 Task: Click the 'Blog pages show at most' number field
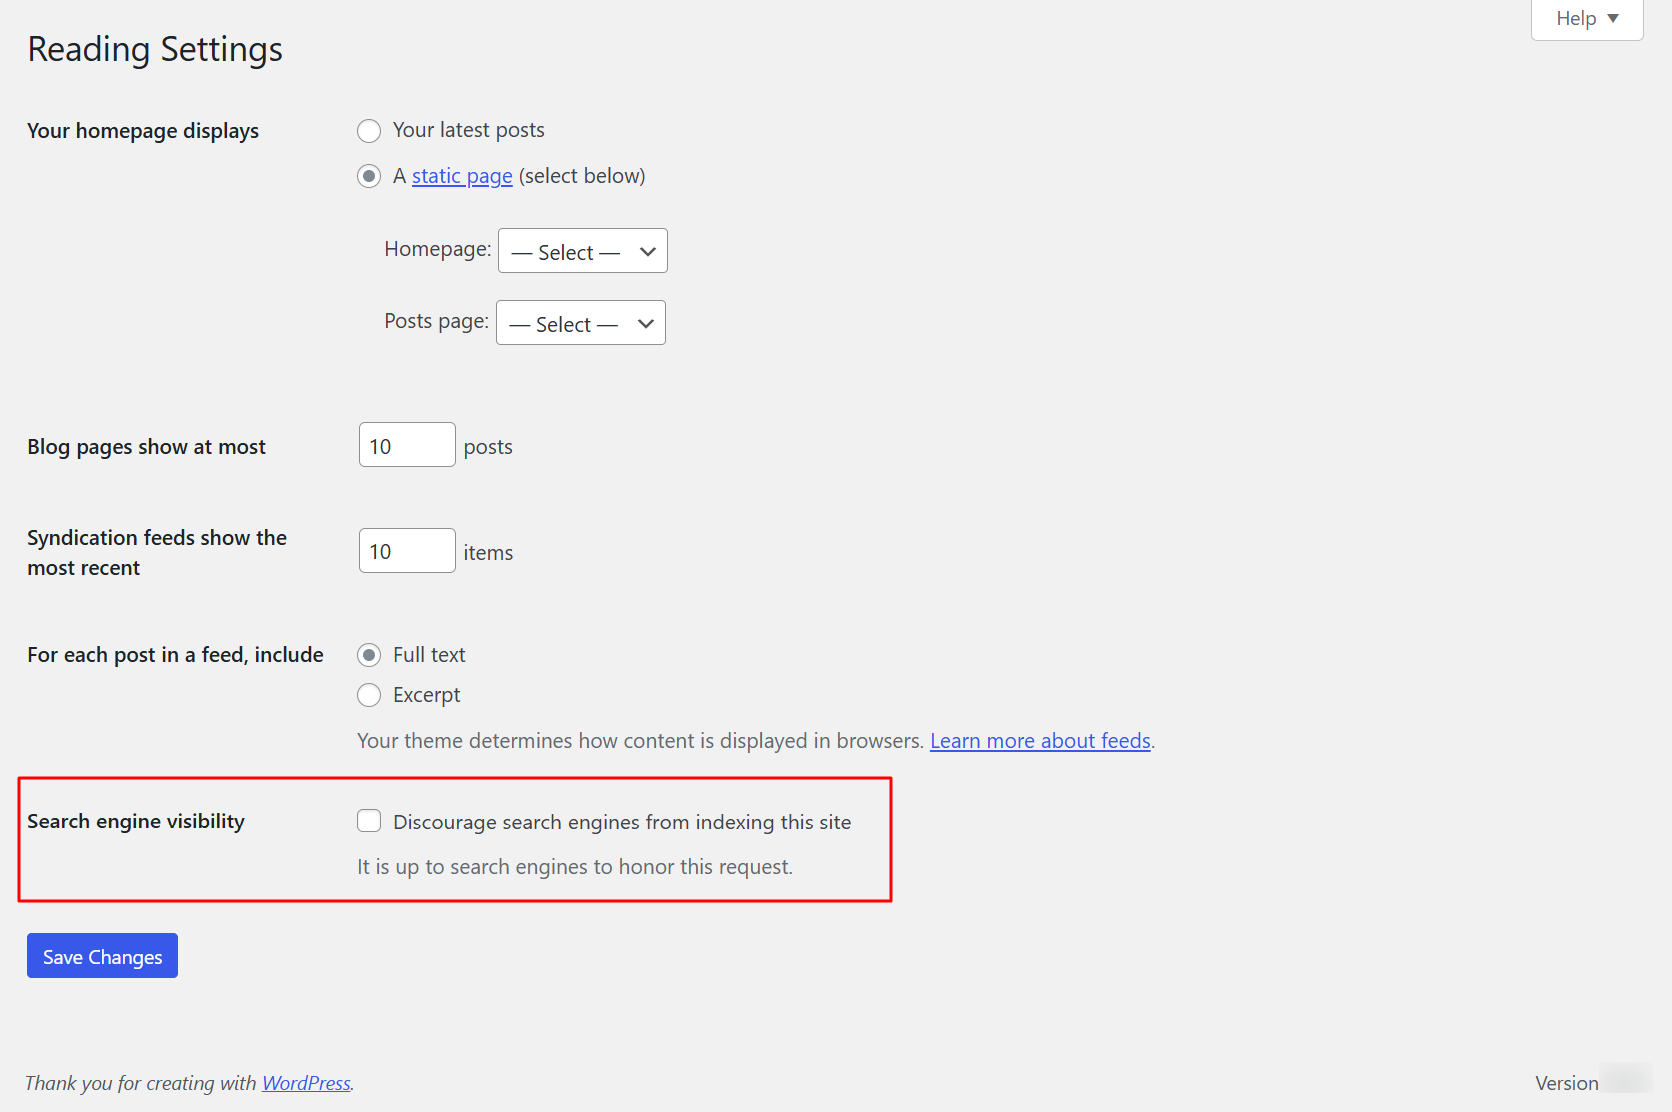click(x=407, y=445)
